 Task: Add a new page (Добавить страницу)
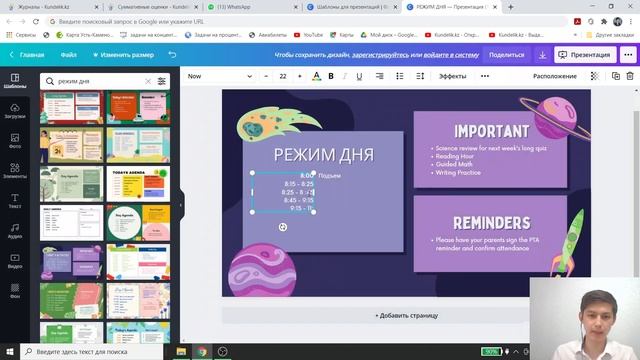tap(407, 316)
